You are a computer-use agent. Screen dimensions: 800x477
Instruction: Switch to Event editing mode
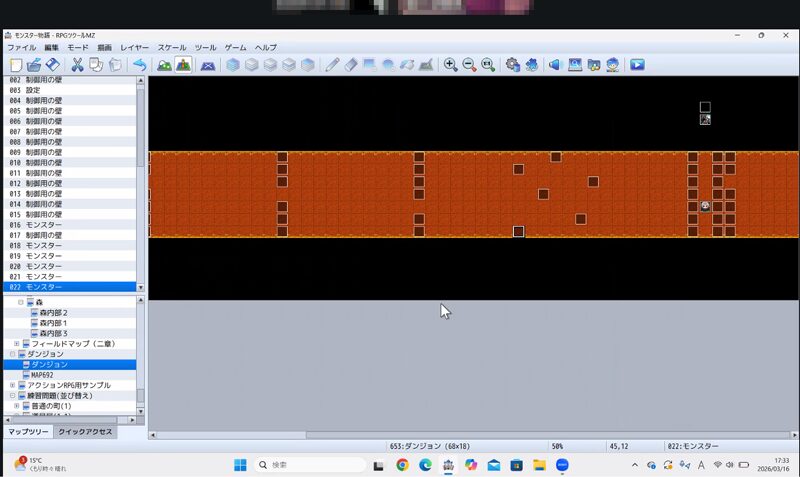[183, 65]
